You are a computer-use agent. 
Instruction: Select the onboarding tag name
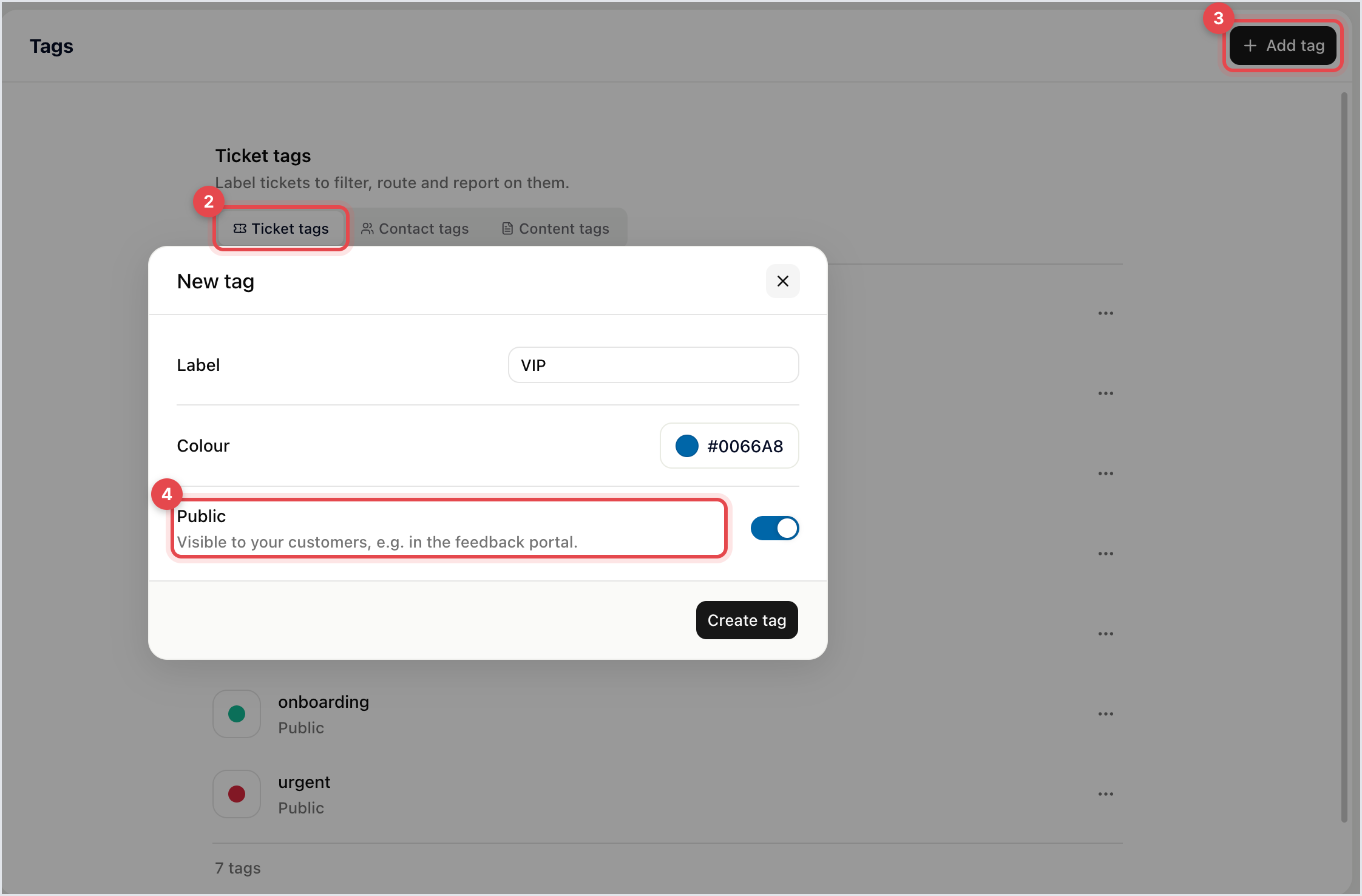pos(324,702)
